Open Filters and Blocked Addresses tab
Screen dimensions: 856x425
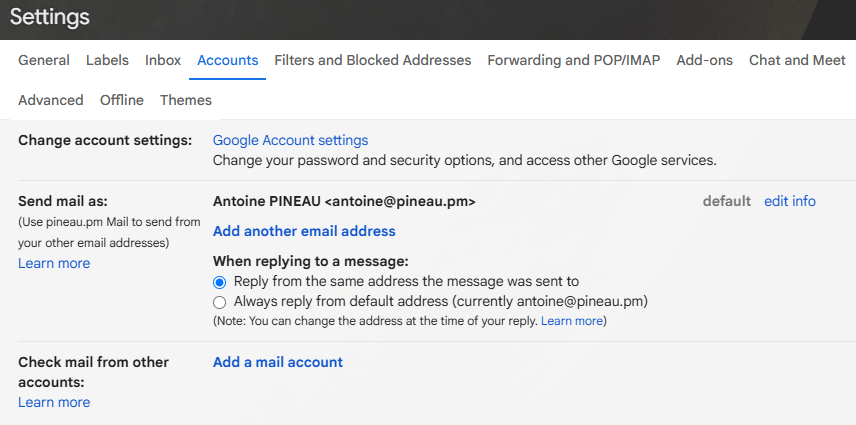pos(373,60)
